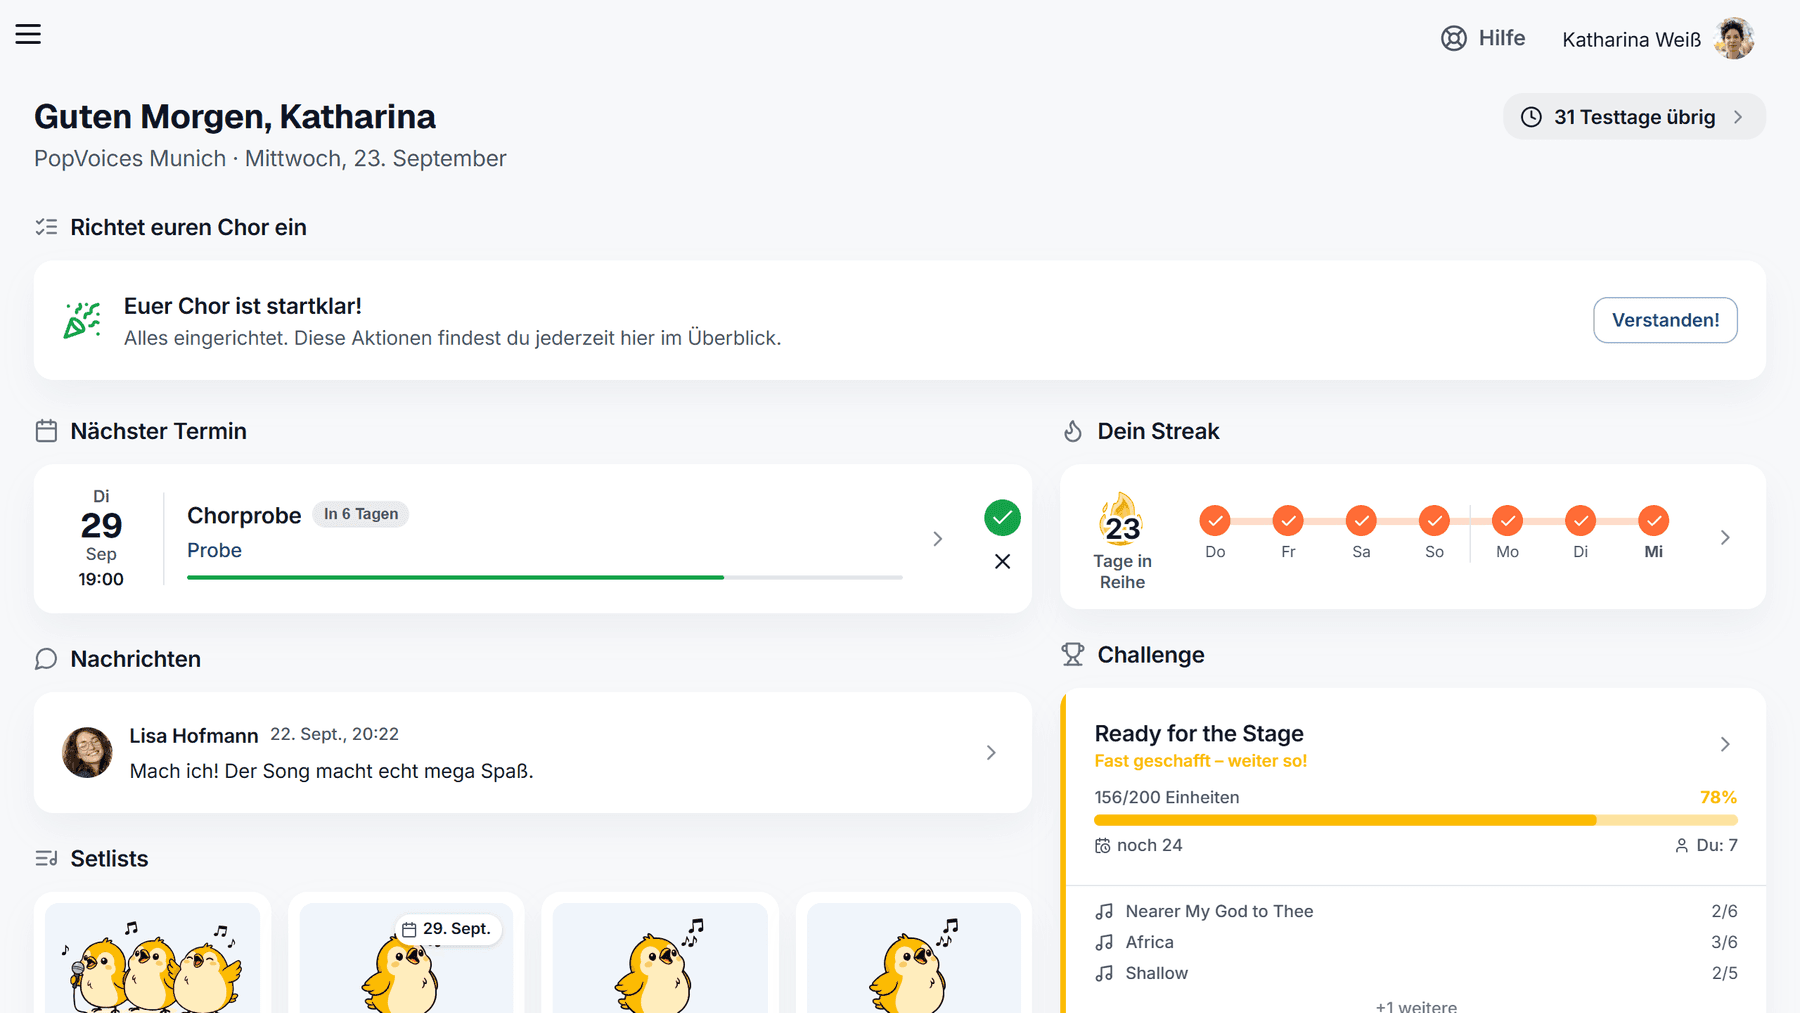The height and width of the screenshot is (1013, 1800).
Task: Click the Hilfe lifebuoy icon
Action: click(x=1453, y=38)
